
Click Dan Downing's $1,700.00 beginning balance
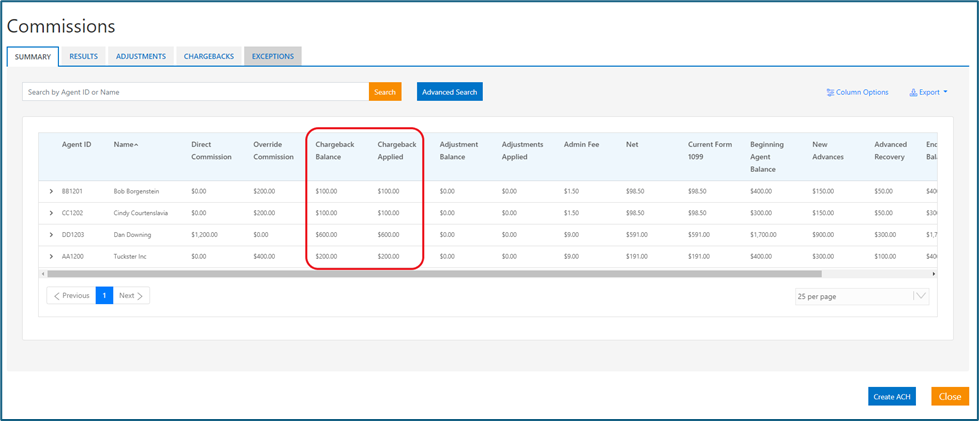pos(764,235)
